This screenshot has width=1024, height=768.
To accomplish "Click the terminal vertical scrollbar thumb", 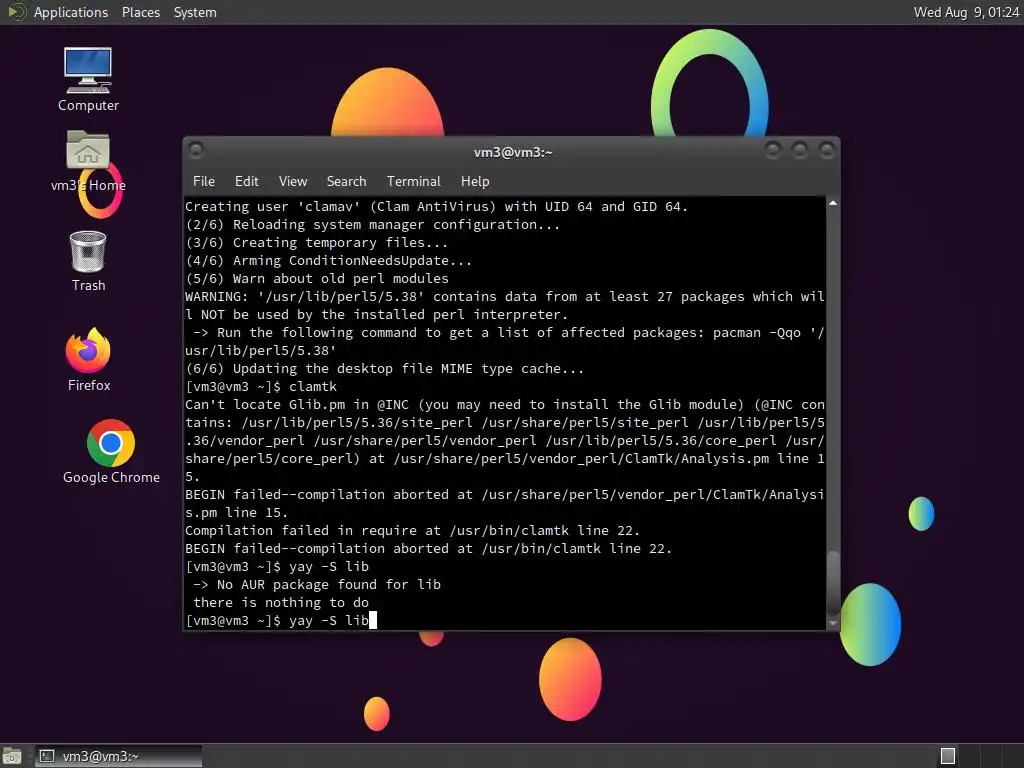I will [833, 582].
